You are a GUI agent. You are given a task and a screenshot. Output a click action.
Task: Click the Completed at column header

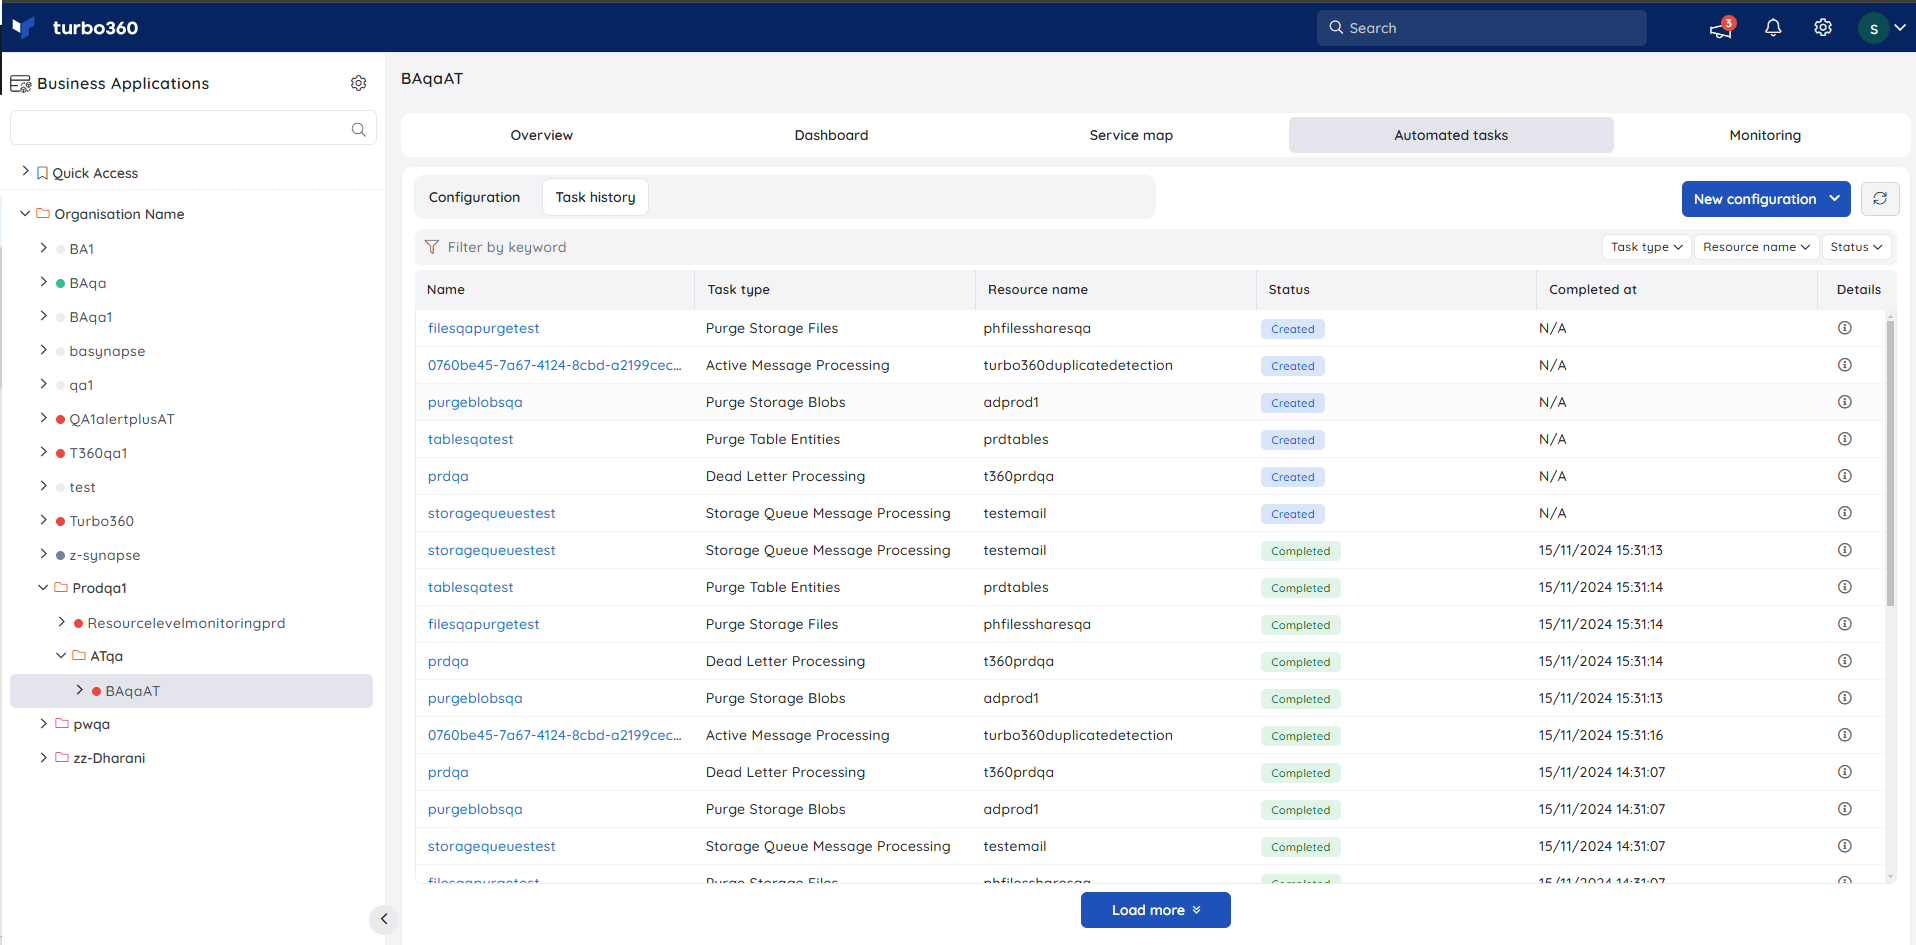click(1593, 289)
